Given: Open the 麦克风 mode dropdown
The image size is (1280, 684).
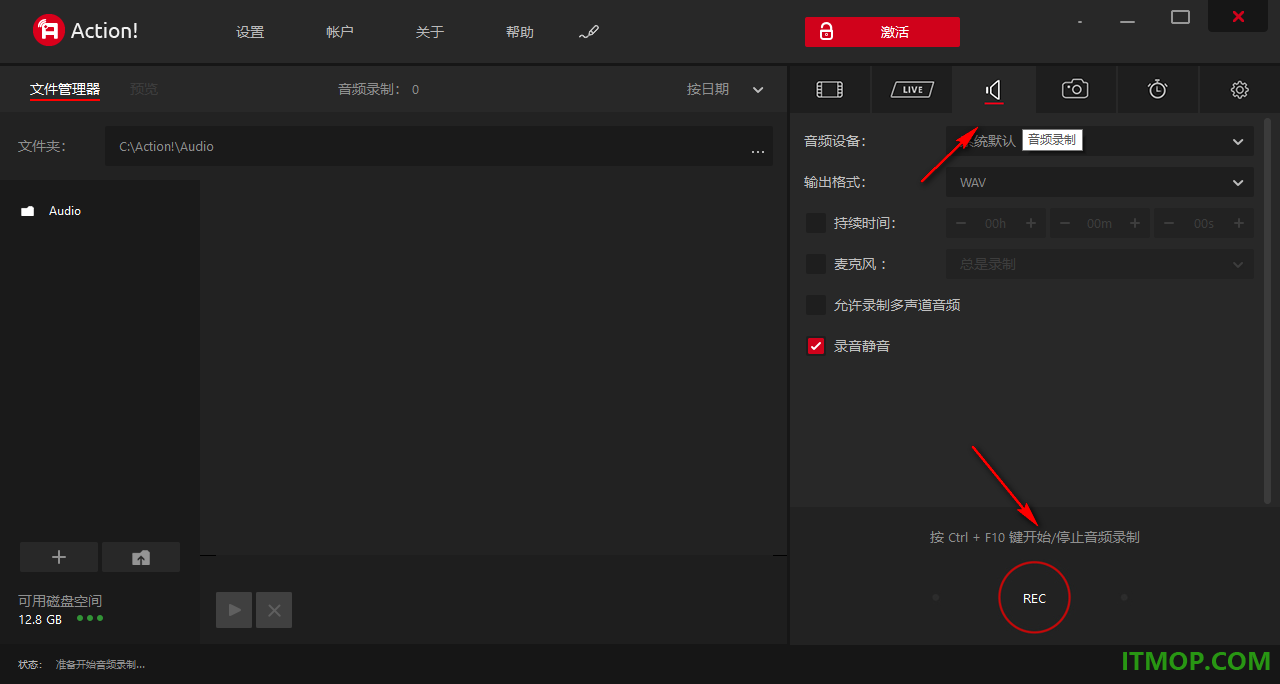Looking at the screenshot, I should point(1100,264).
